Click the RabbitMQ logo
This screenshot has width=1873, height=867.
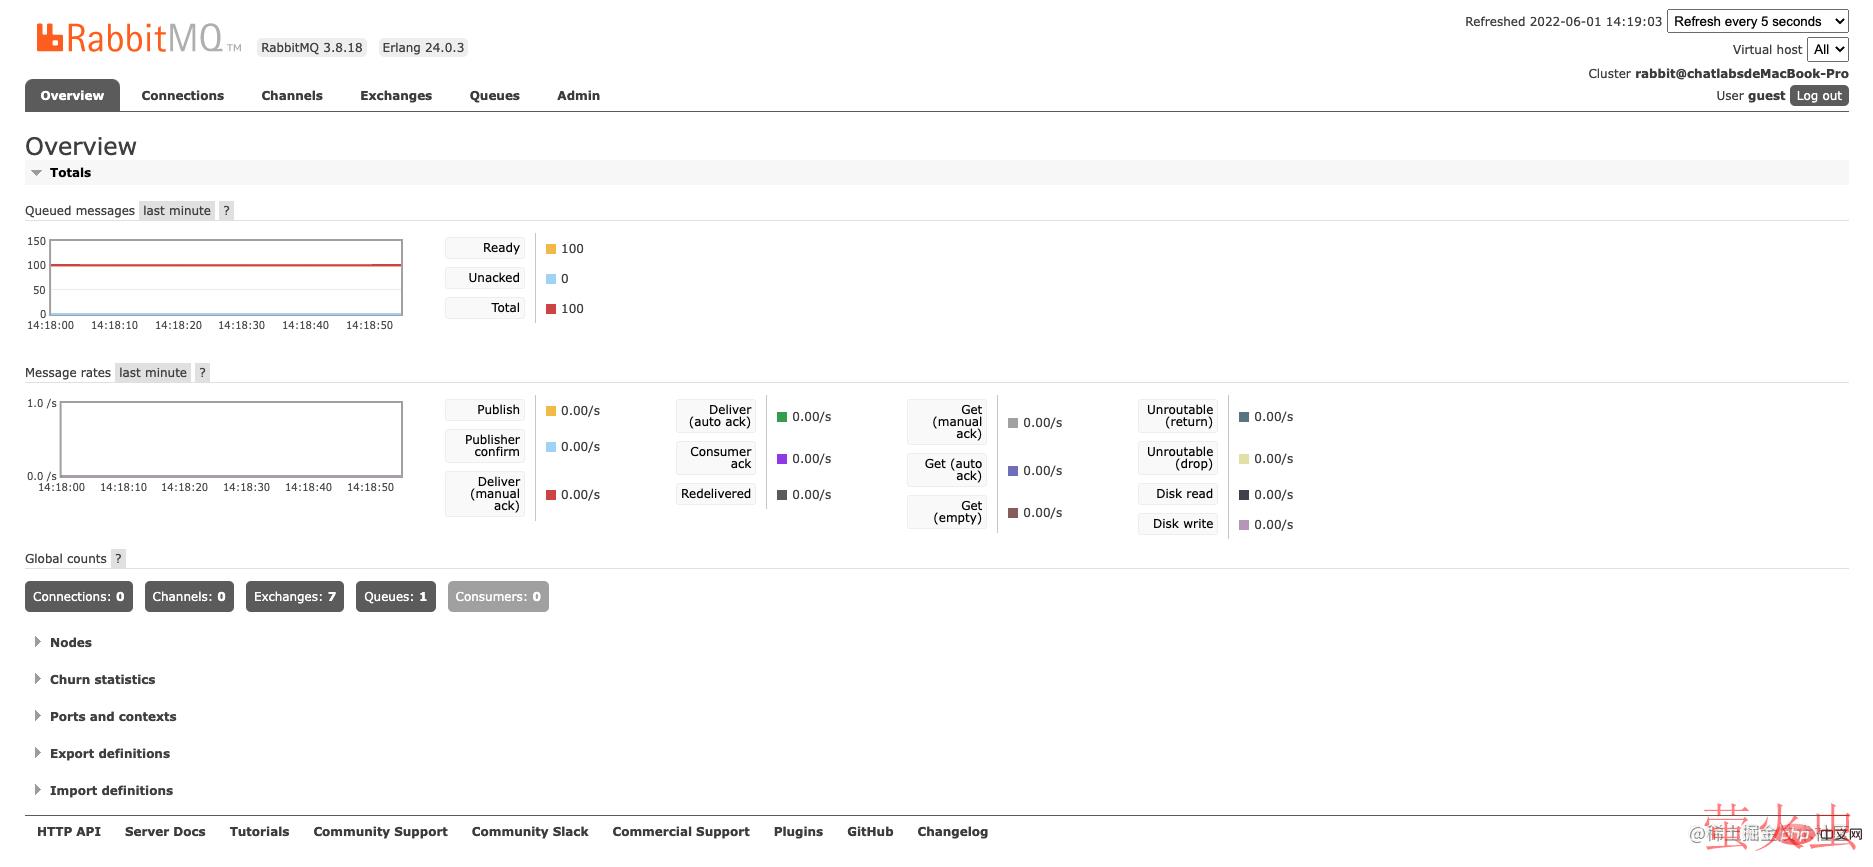point(130,38)
